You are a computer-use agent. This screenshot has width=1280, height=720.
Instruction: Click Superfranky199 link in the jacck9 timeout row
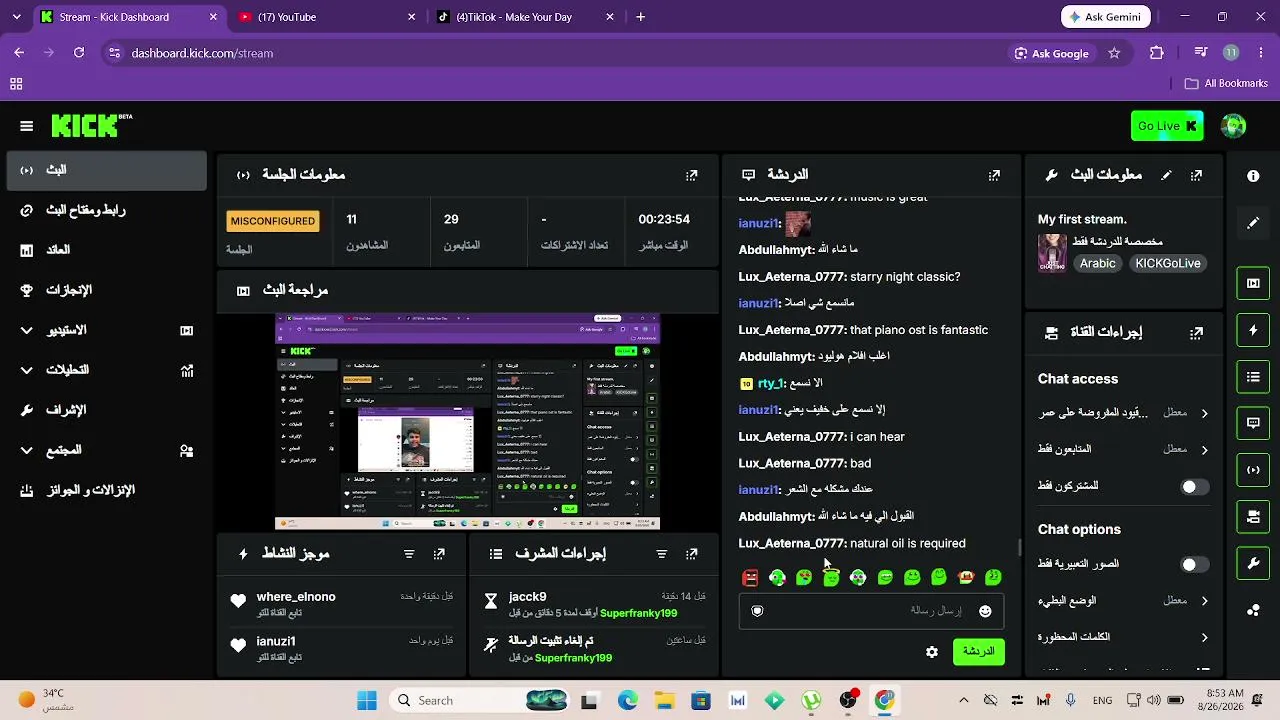click(x=639, y=613)
